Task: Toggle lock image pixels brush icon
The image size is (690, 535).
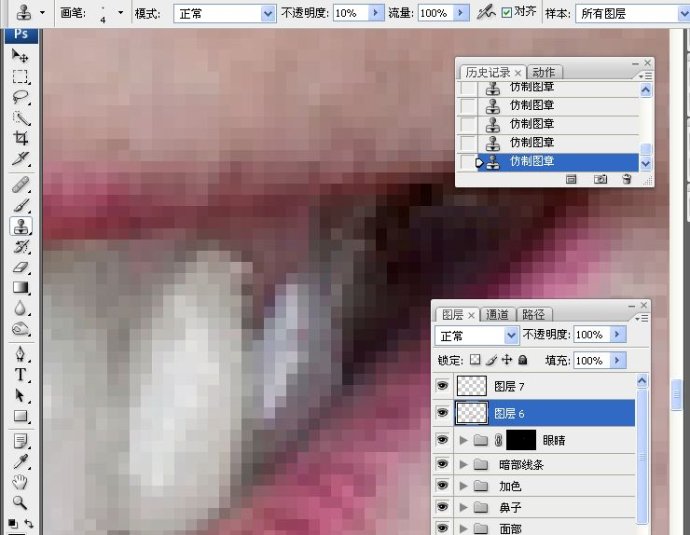Action: [491, 360]
